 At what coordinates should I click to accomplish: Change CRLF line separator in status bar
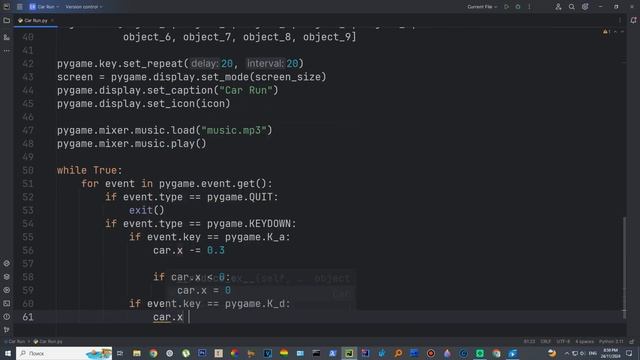click(546, 341)
